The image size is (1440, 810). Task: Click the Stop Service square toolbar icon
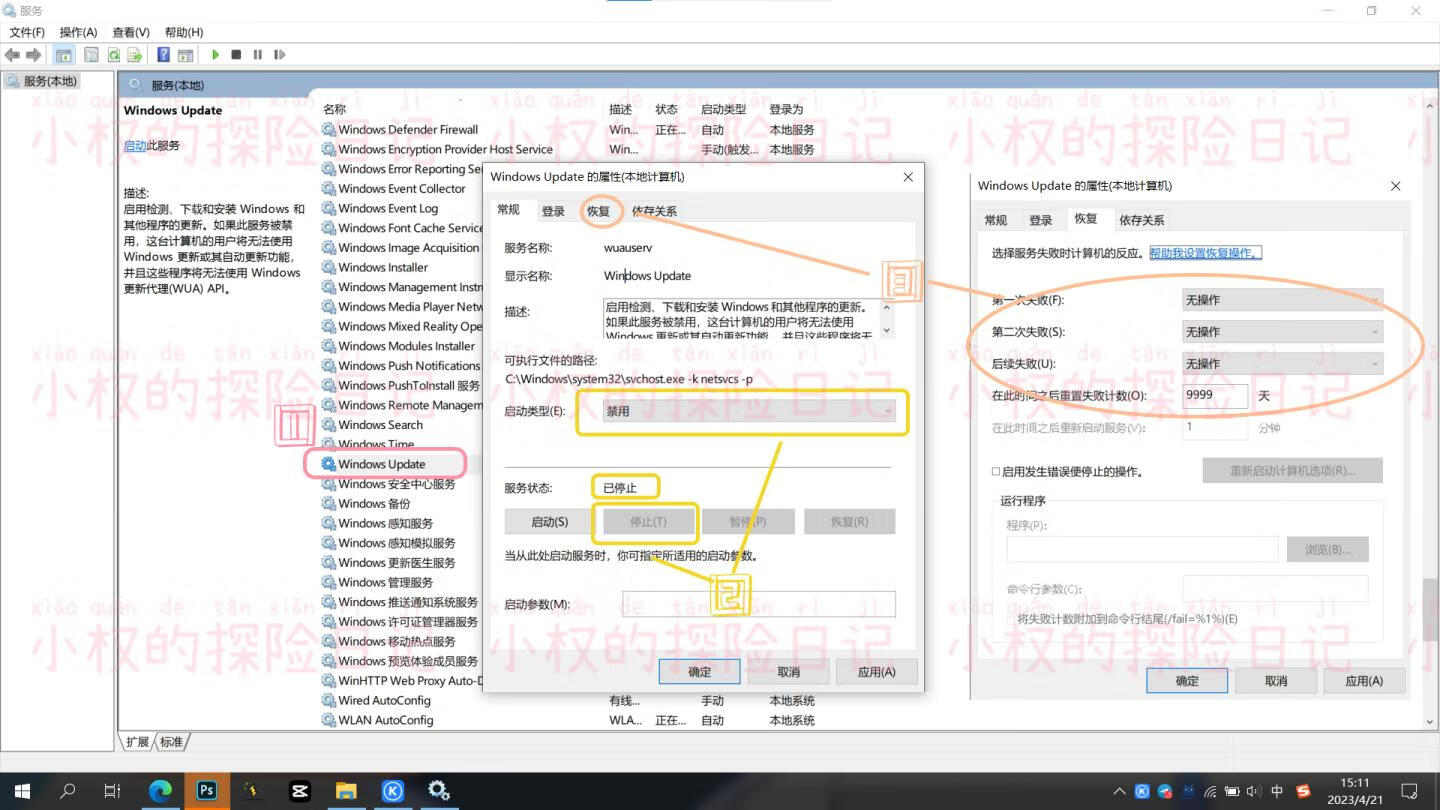coord(236,55)
